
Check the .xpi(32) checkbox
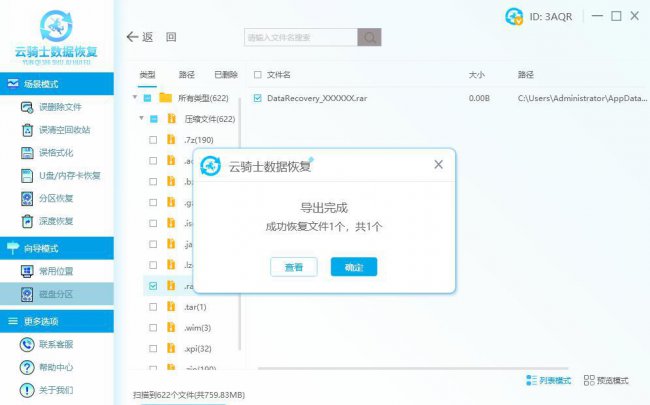tap(153, 349)
